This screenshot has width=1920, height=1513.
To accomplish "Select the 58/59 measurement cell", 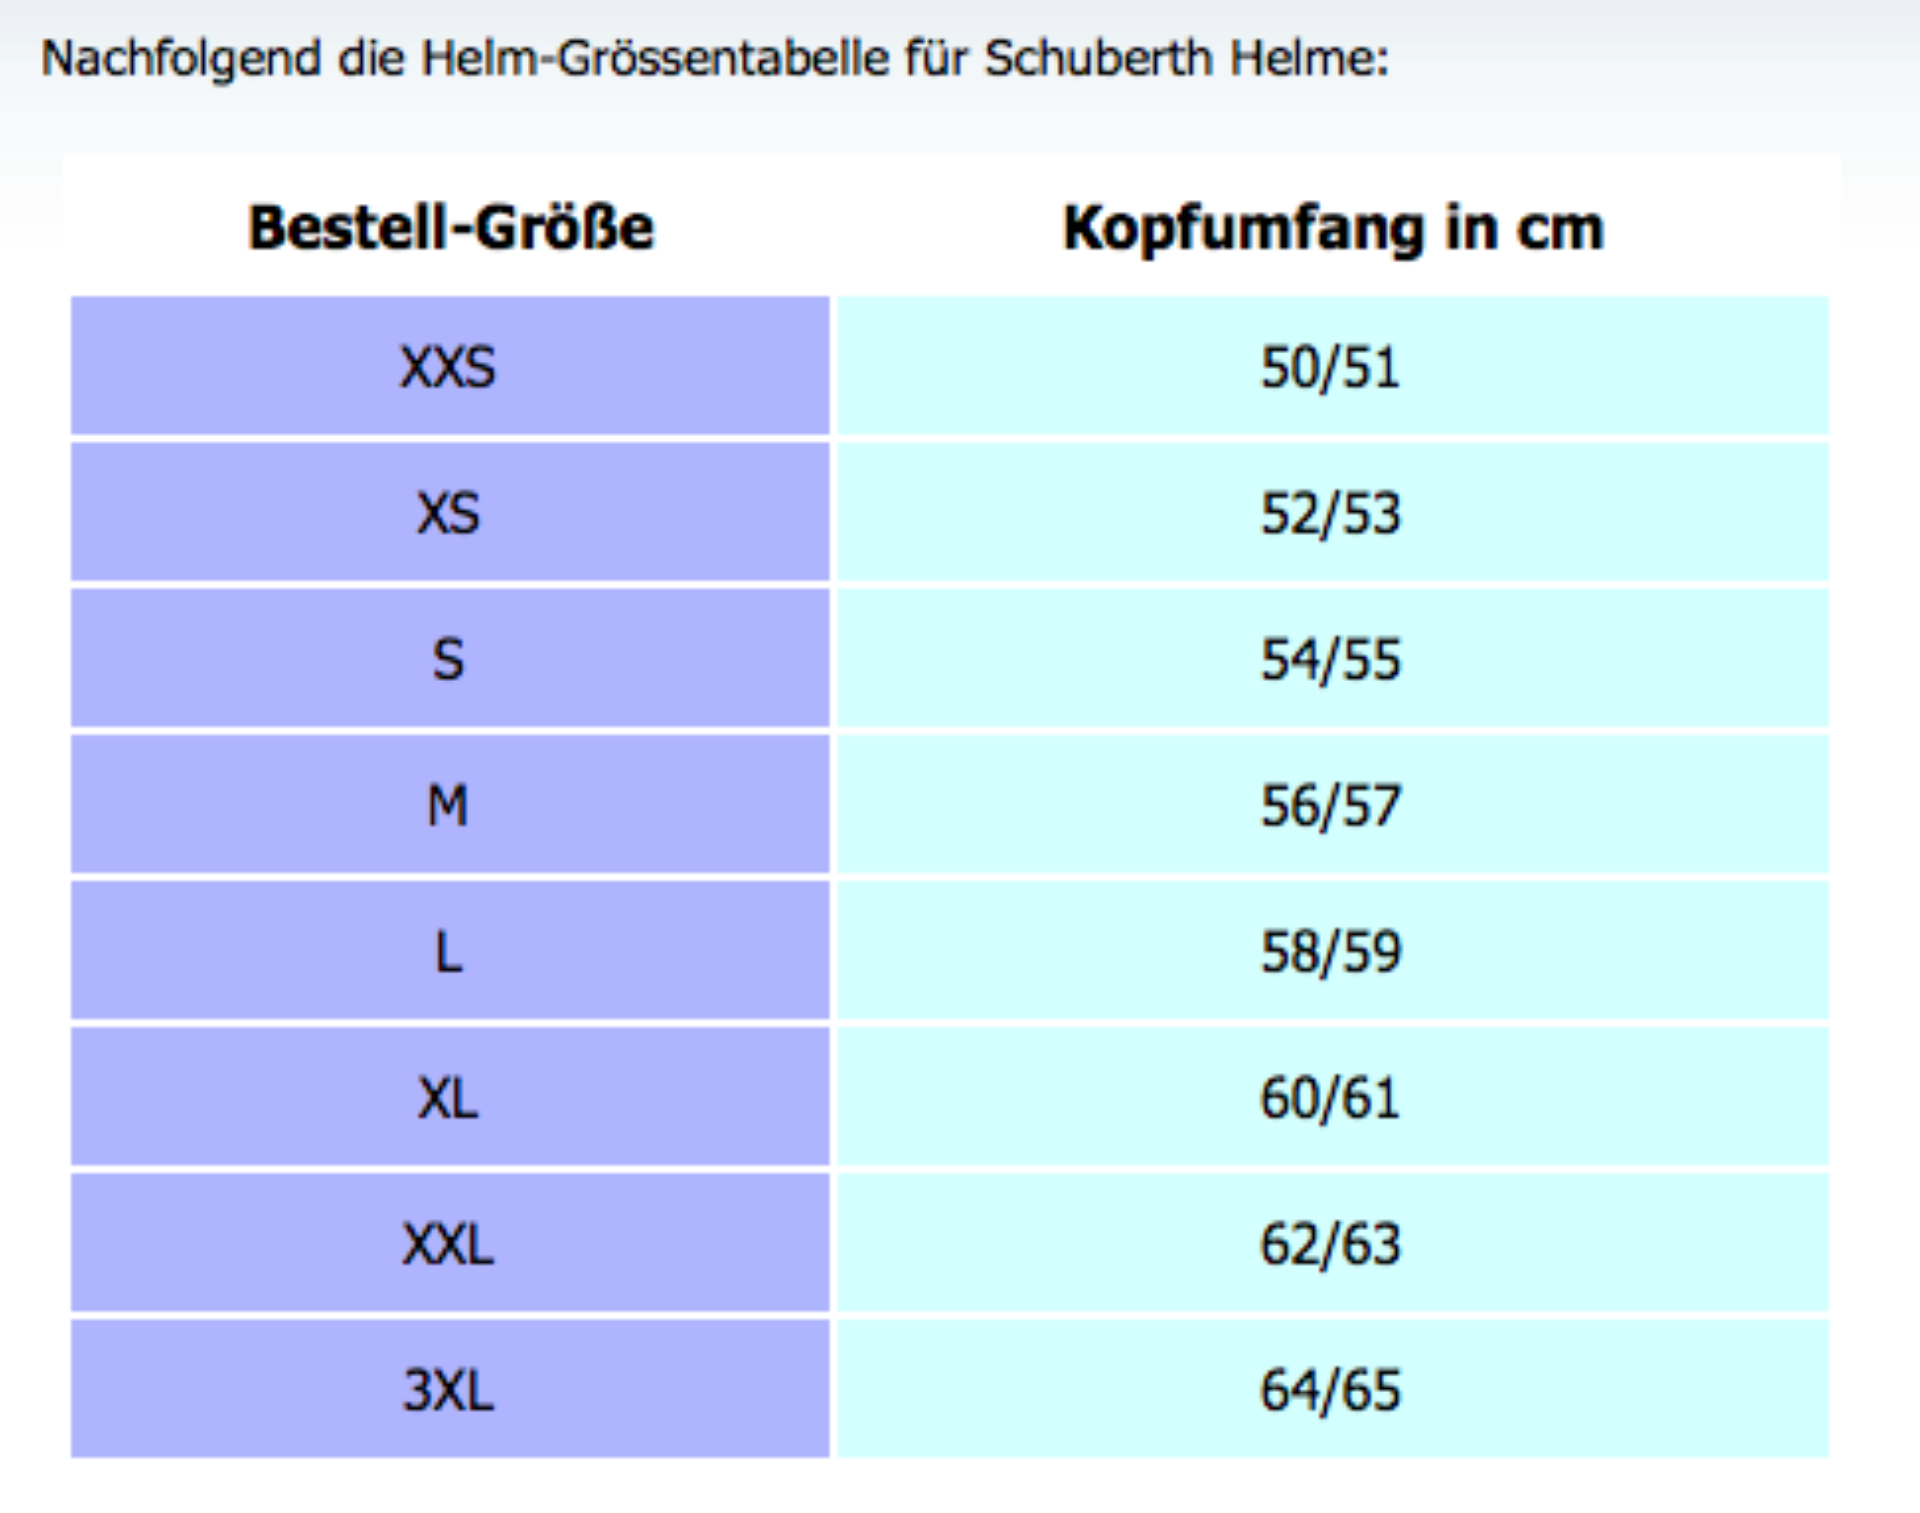I will (x=1331, y=952).
